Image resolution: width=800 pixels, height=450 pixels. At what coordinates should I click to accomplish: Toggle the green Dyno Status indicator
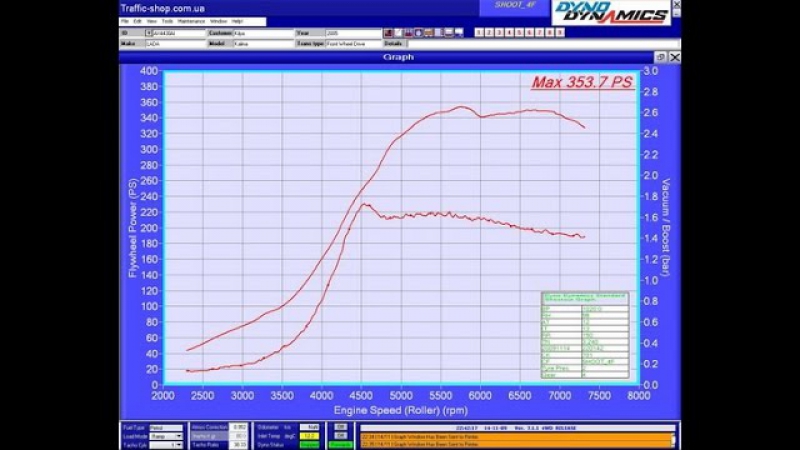pos(309,443)
